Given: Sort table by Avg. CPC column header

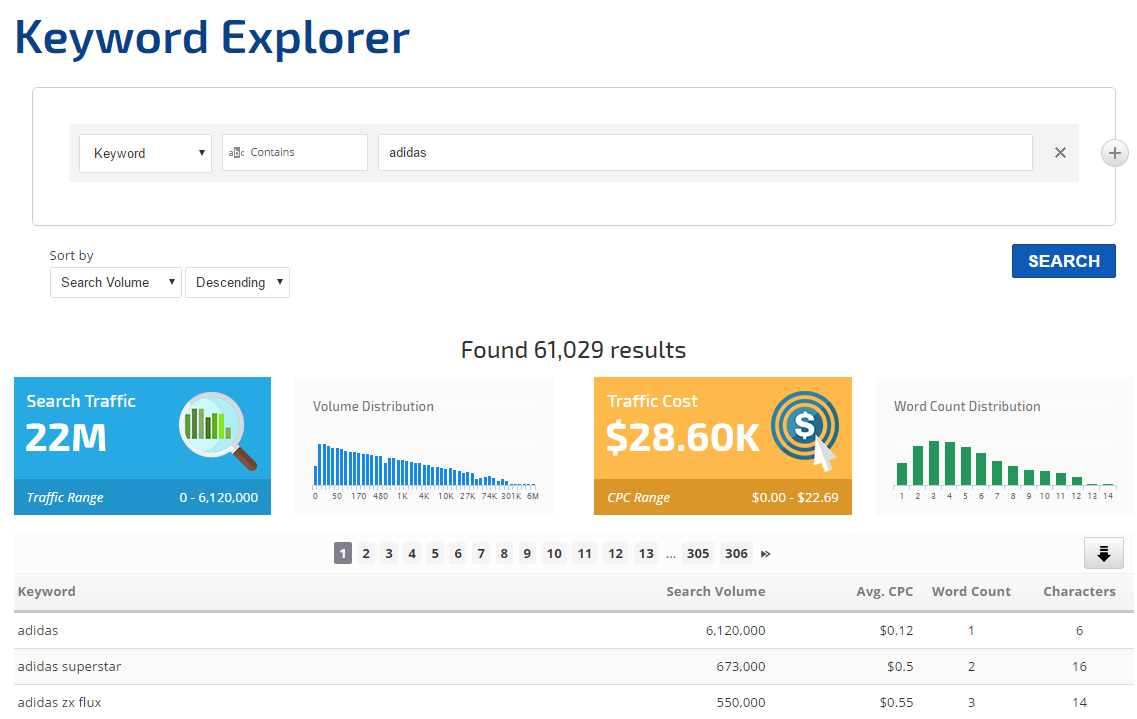Looking at the screenshot, I should point(884,591).
